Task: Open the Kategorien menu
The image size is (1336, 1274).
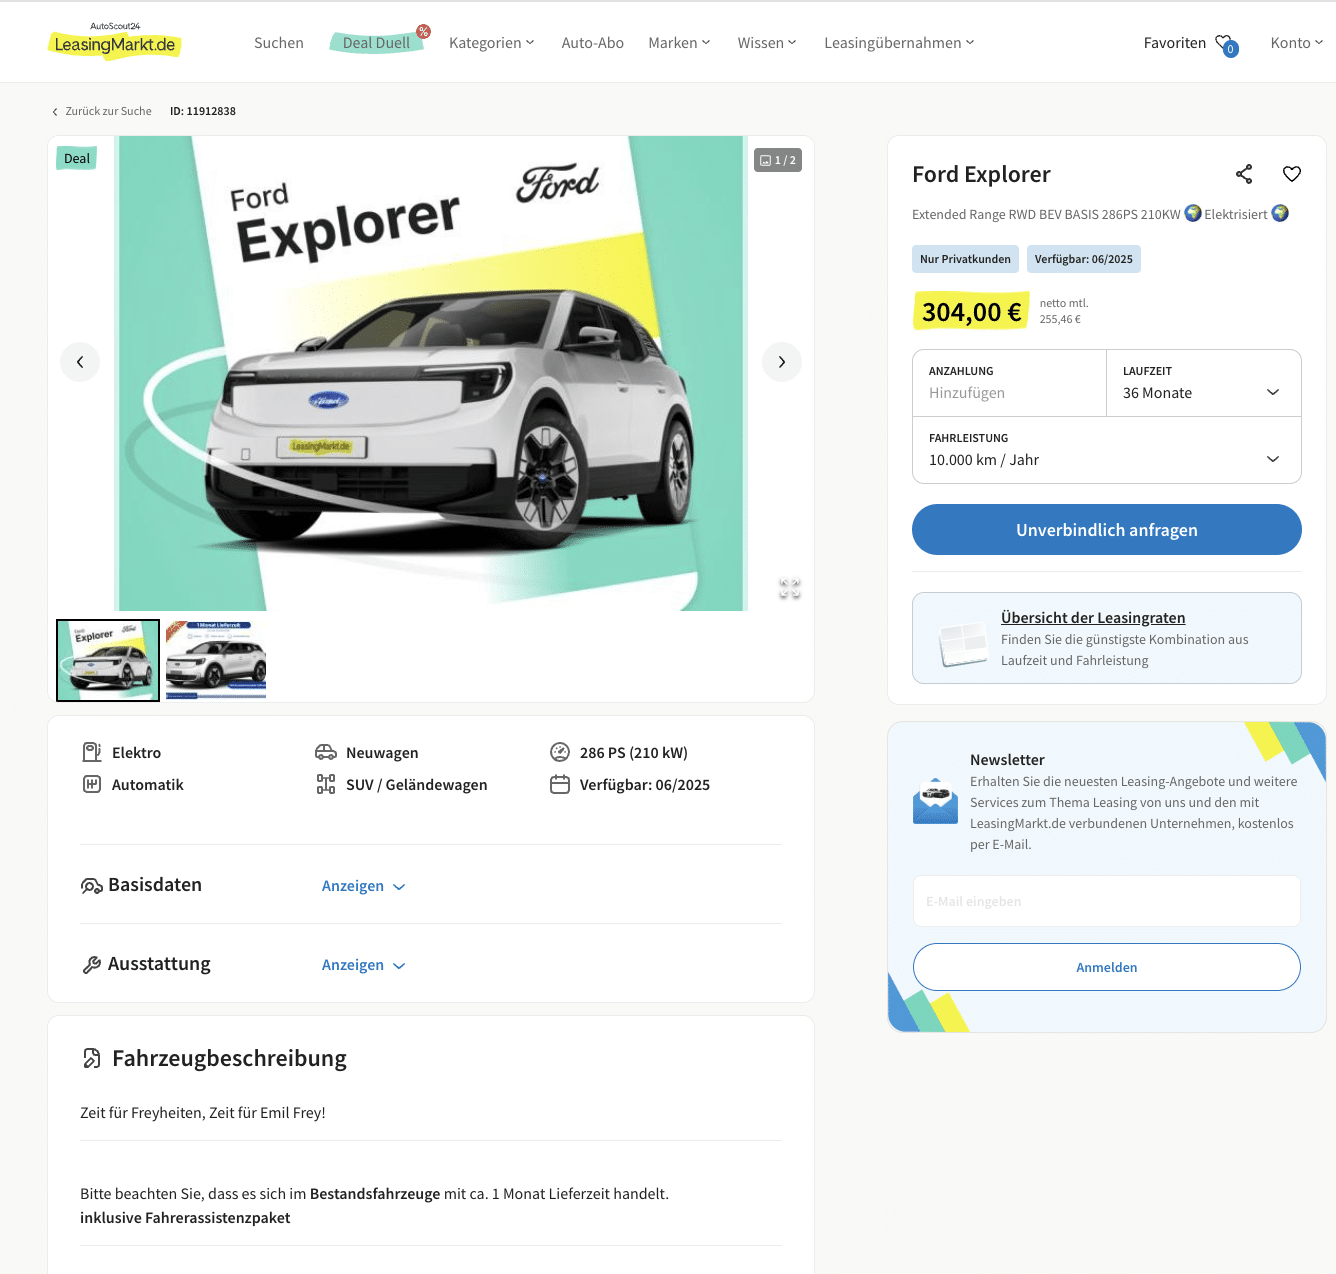Action: 492,43
